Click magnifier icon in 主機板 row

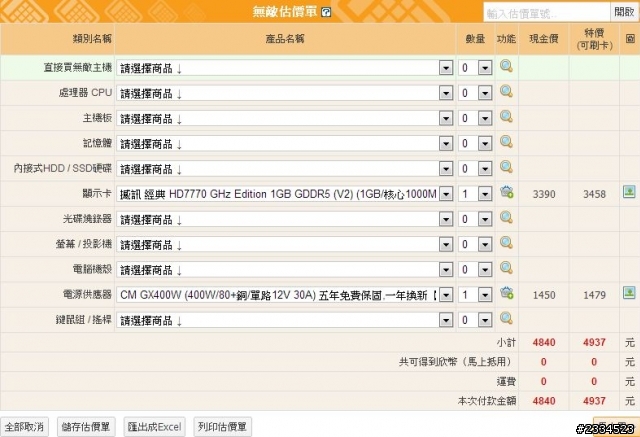pos(506,117)
